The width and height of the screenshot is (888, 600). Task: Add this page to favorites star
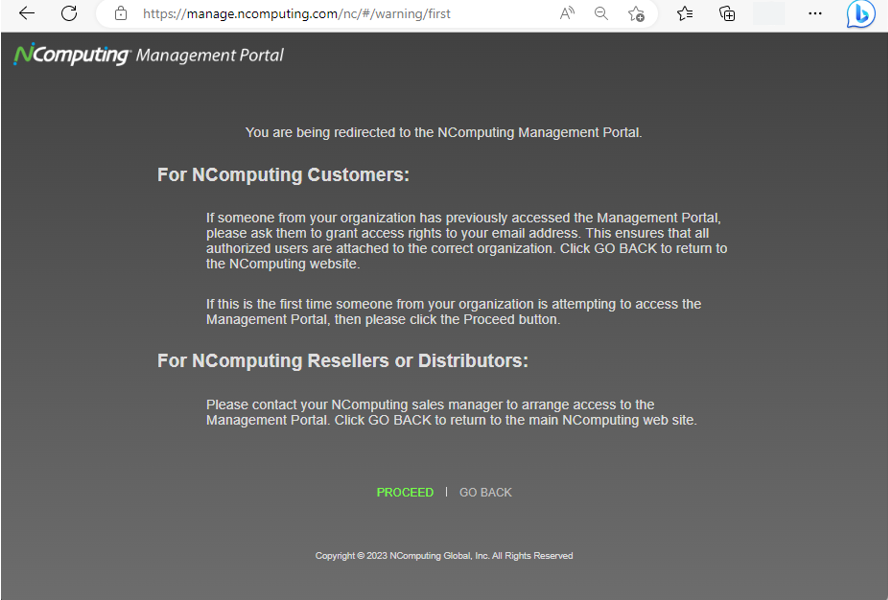coord(636,14)
